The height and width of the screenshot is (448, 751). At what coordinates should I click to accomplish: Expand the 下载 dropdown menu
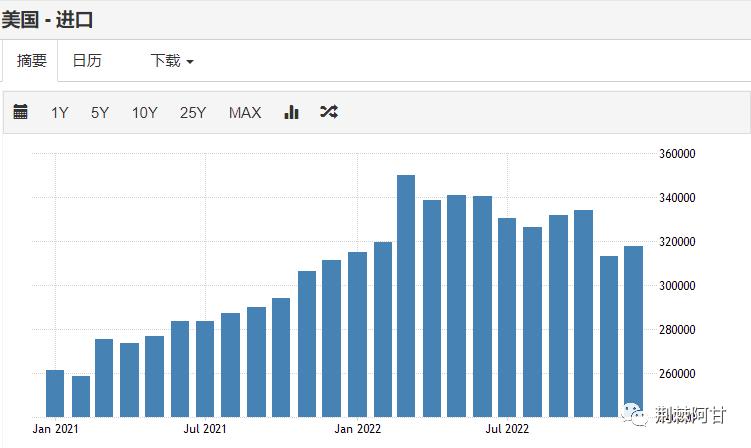[x=172, y=61]
